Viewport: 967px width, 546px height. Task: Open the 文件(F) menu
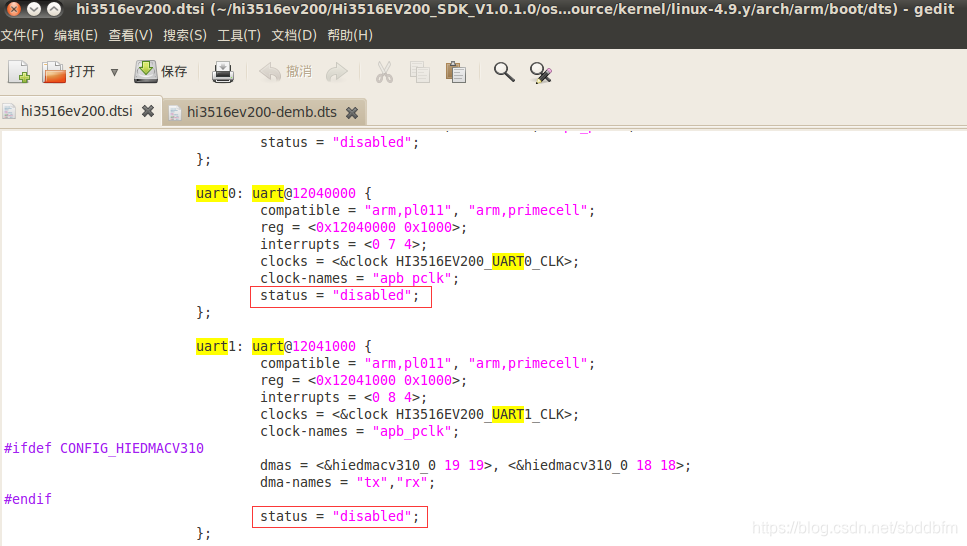(22, 35)
